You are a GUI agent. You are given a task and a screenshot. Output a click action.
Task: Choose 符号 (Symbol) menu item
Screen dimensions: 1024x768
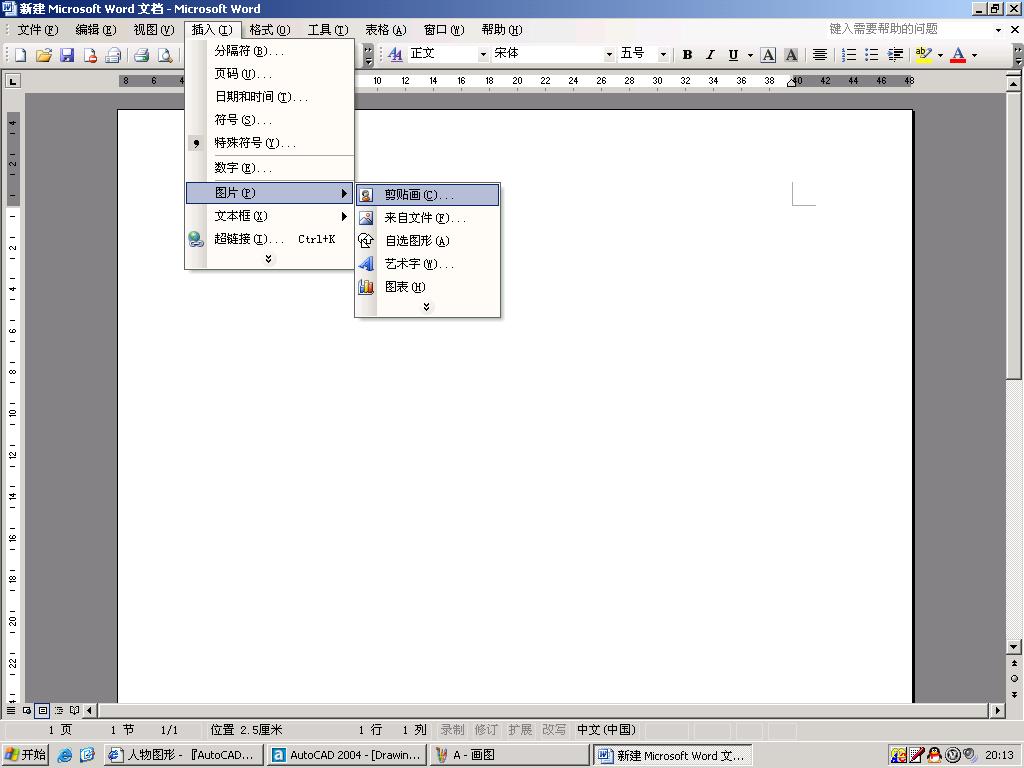[x=270, y=120]
